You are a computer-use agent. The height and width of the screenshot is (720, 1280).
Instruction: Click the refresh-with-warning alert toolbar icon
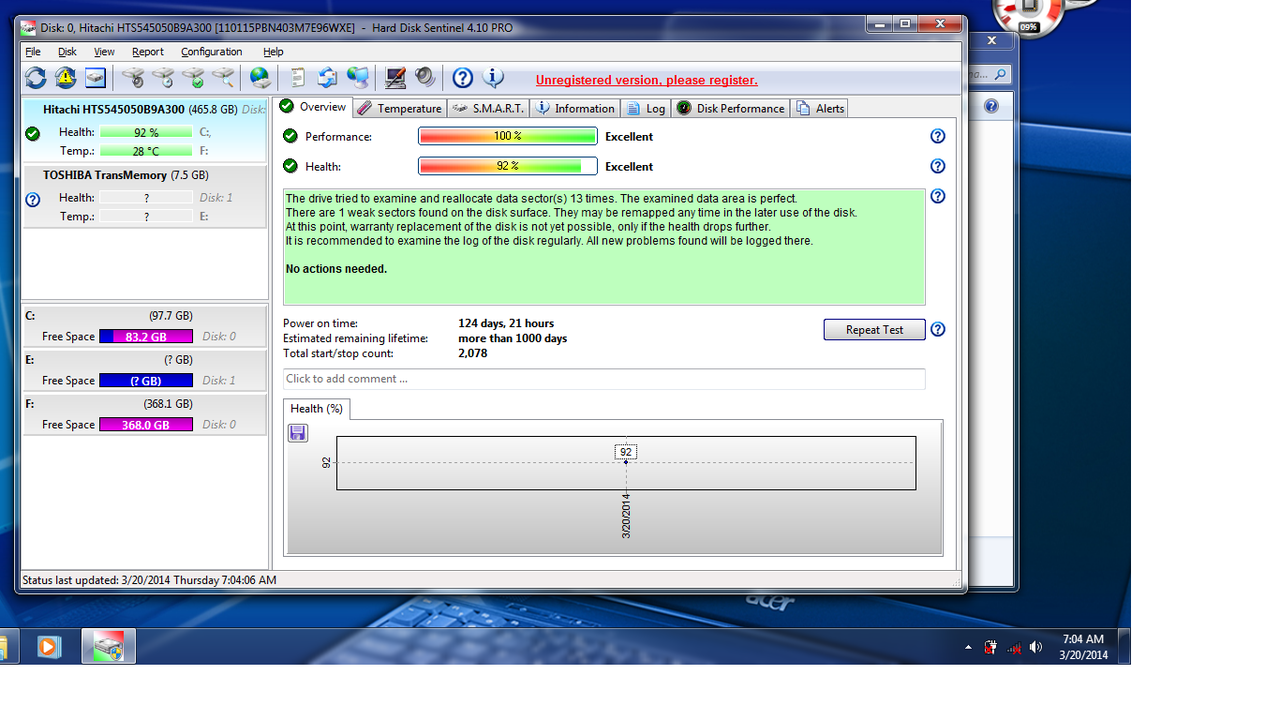coord(65,77)
